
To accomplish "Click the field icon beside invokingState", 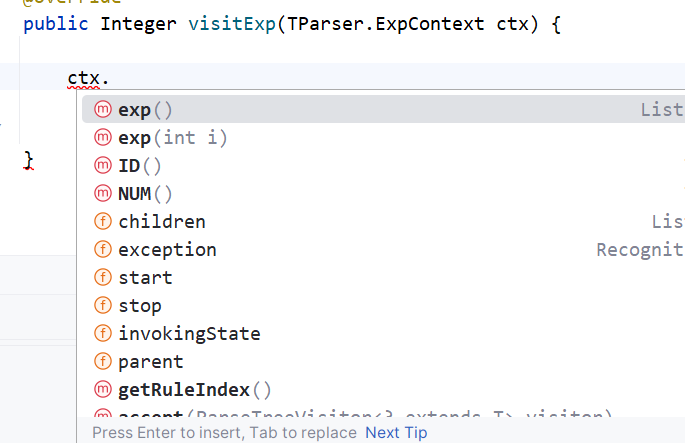I will pos(103,333).
